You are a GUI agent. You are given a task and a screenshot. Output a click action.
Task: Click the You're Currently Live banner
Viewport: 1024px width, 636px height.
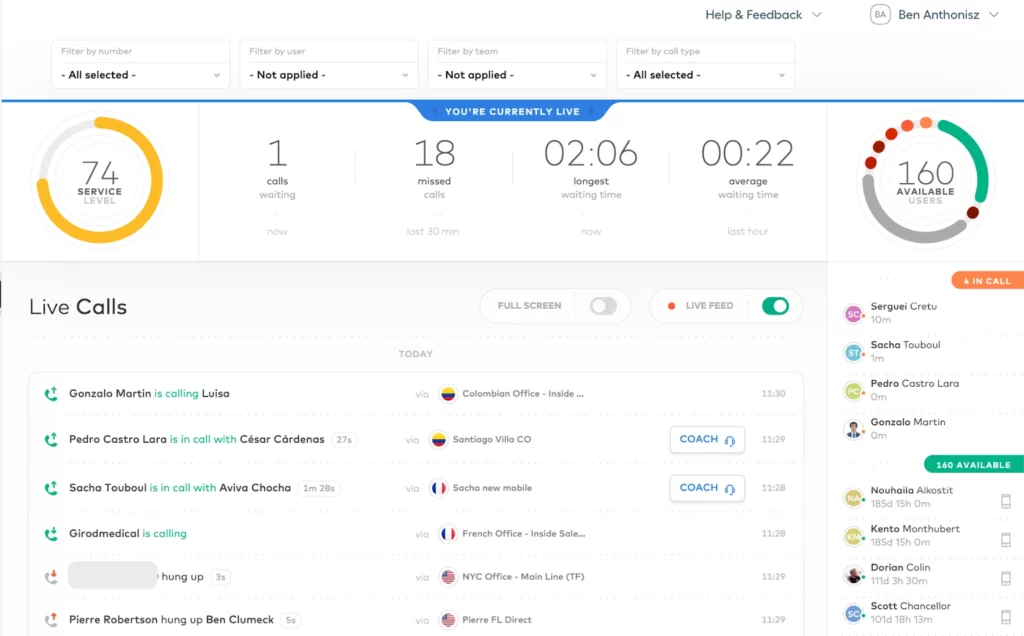513,112
